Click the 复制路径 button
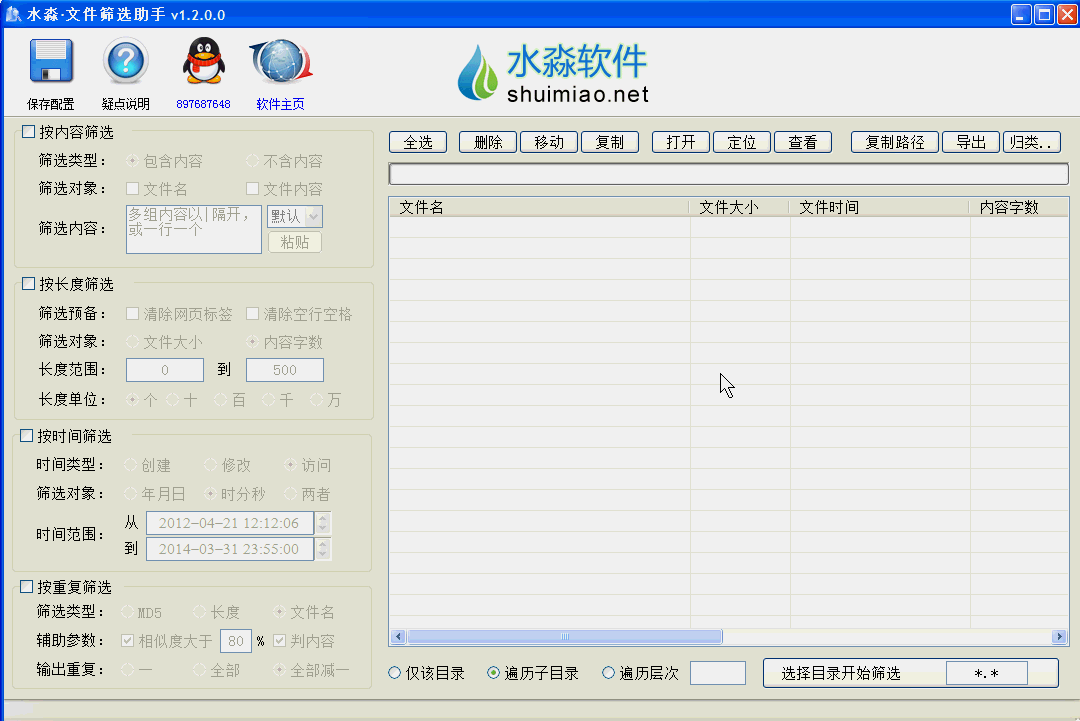This screenshot has width=1080, height=721. [x=895, y=142]
